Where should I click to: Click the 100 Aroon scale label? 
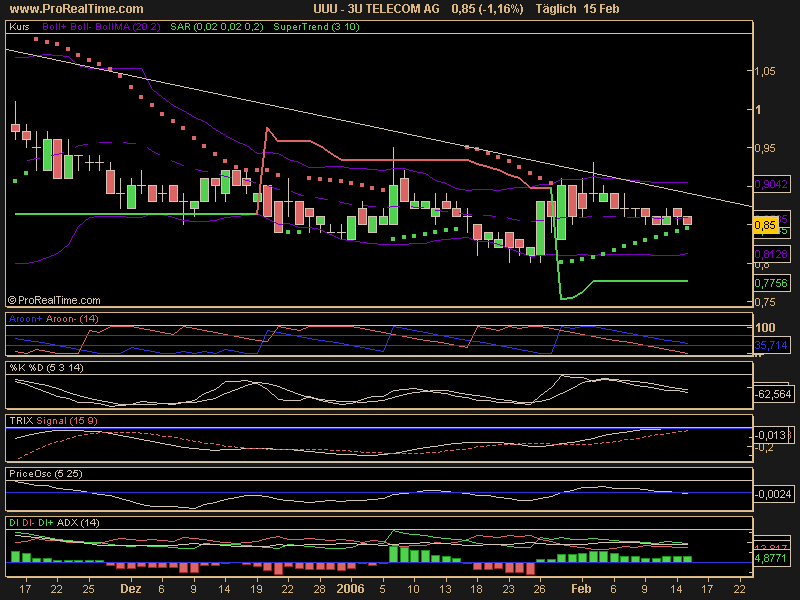(x=765, y=328)
